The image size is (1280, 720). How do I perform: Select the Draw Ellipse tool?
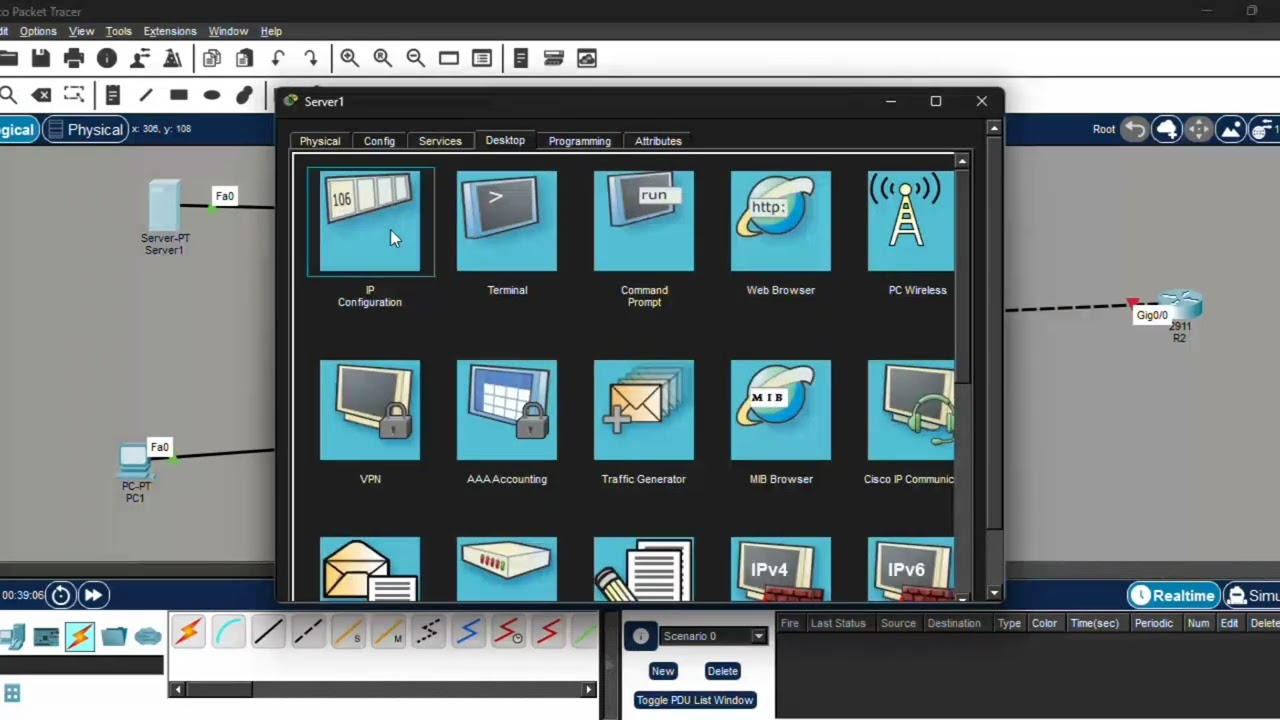212,95
